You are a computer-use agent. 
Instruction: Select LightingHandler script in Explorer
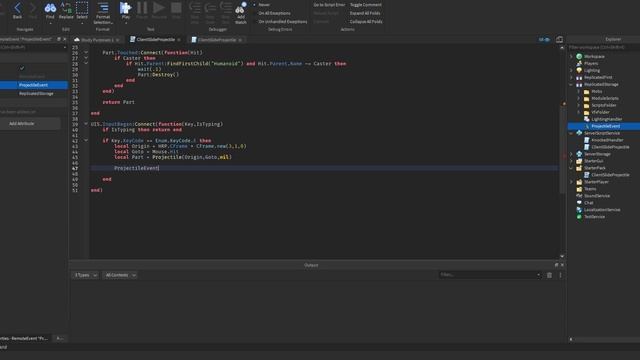coord(606,119)
